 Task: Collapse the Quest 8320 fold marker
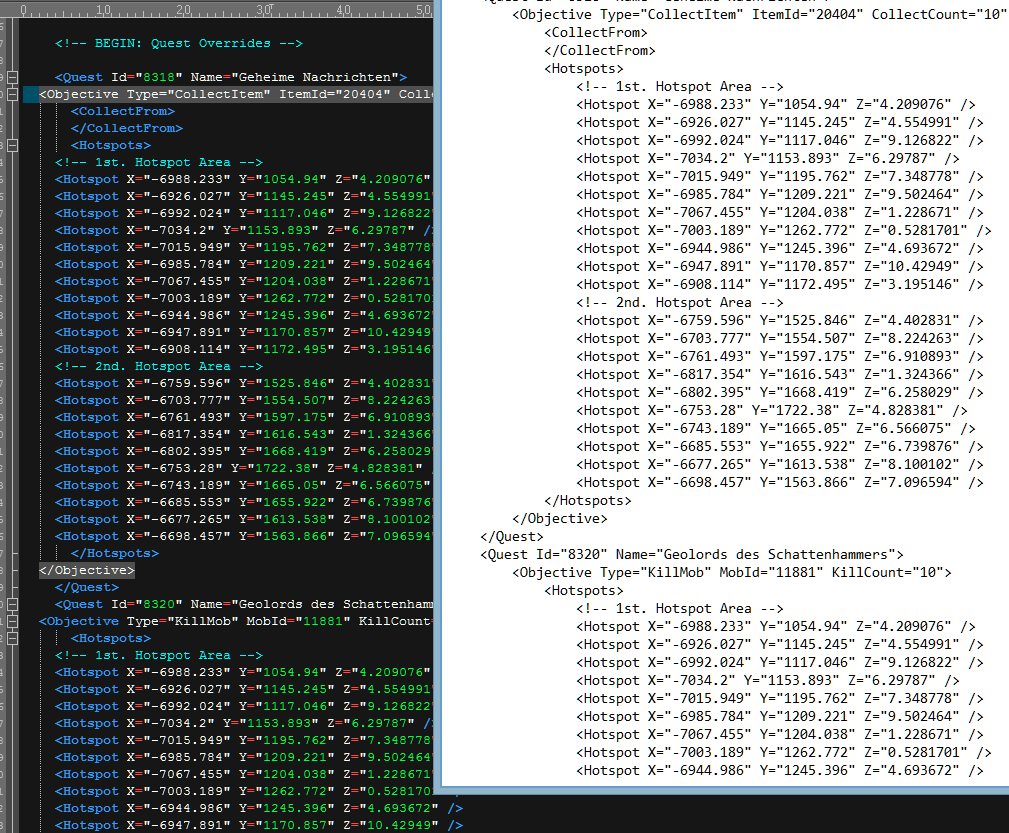(13, 604)
